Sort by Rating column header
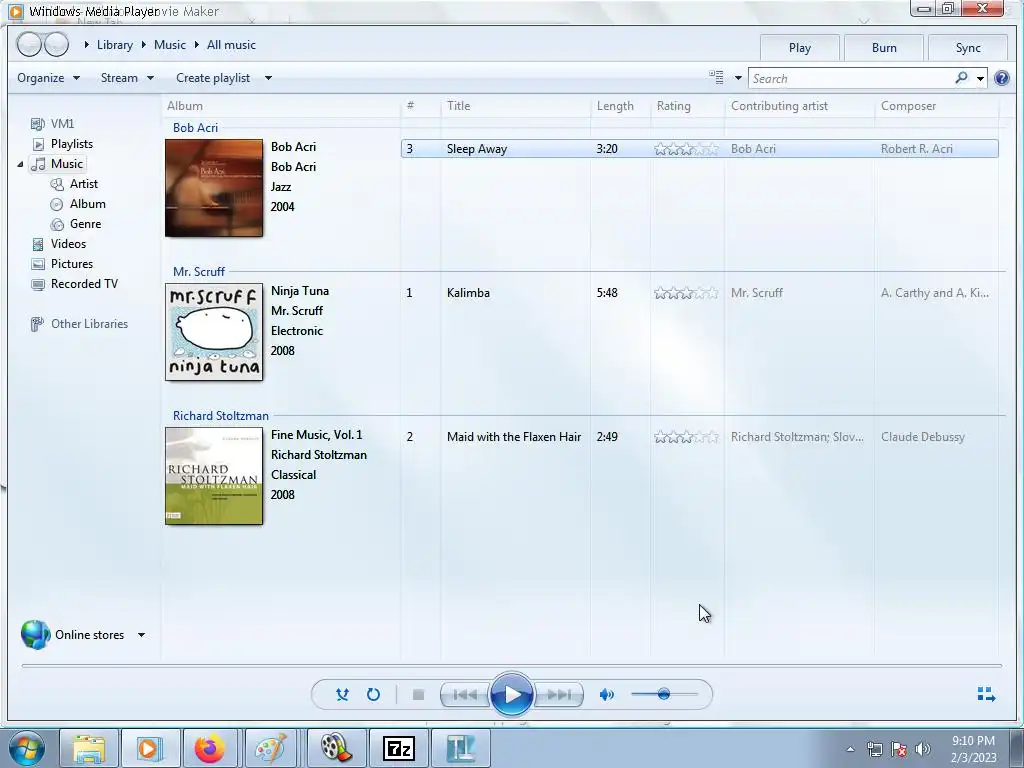Viewport: 1024px width, 768px height. (x=673, y=106)
